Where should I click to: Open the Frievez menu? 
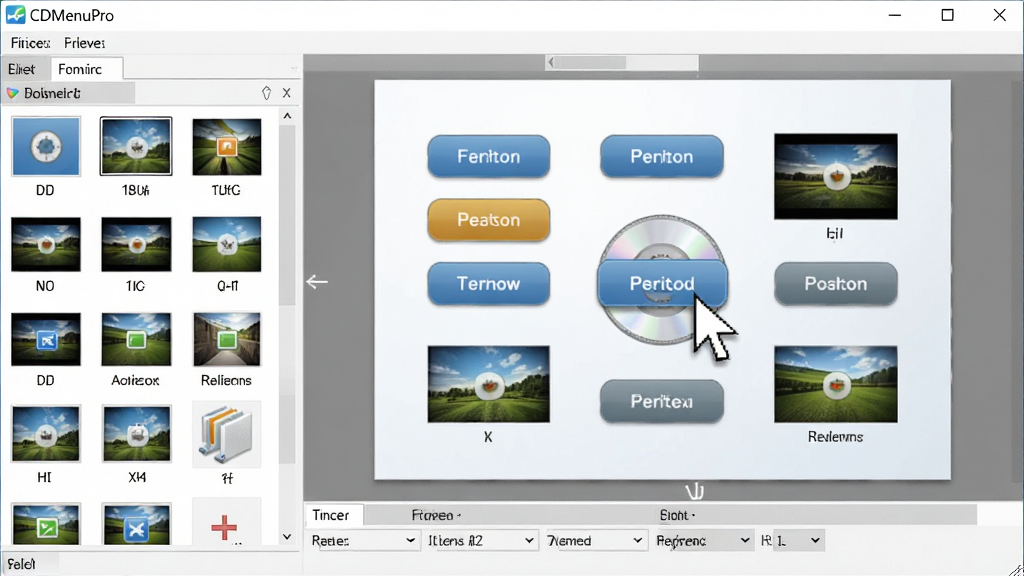tap(85, 43)
